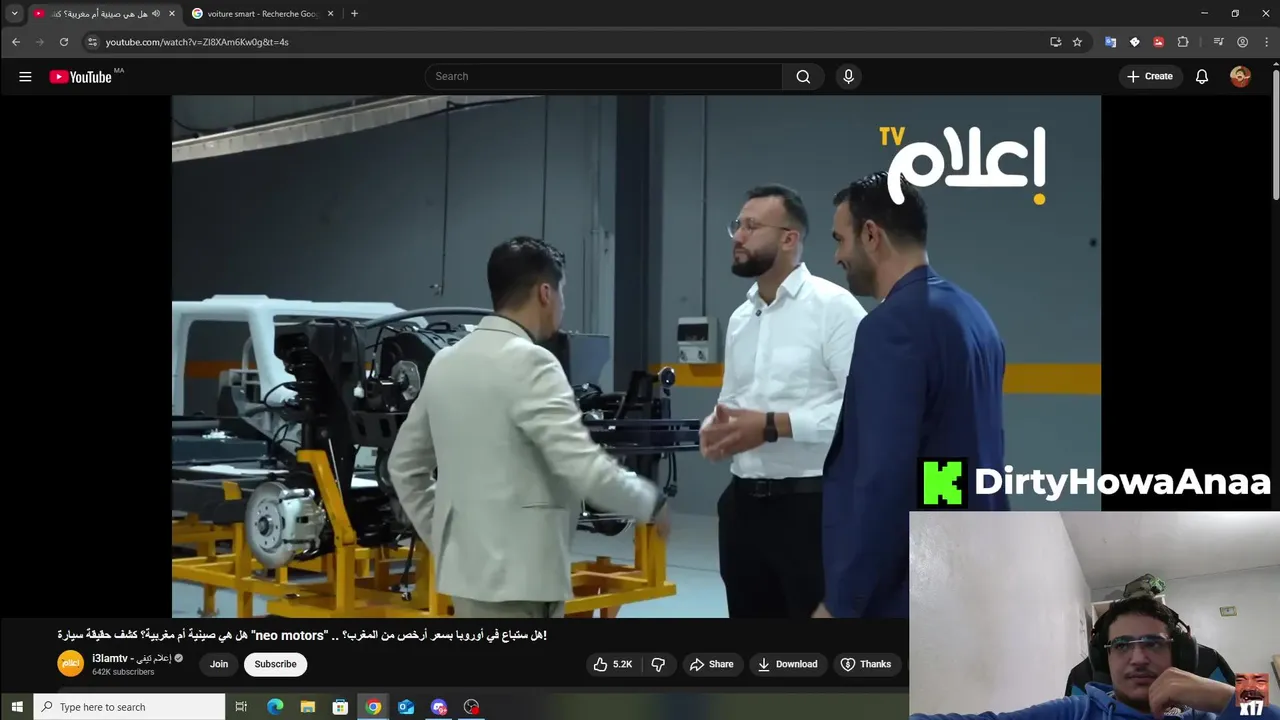Open the black tag extension icon

click(x=1134, y=42)
